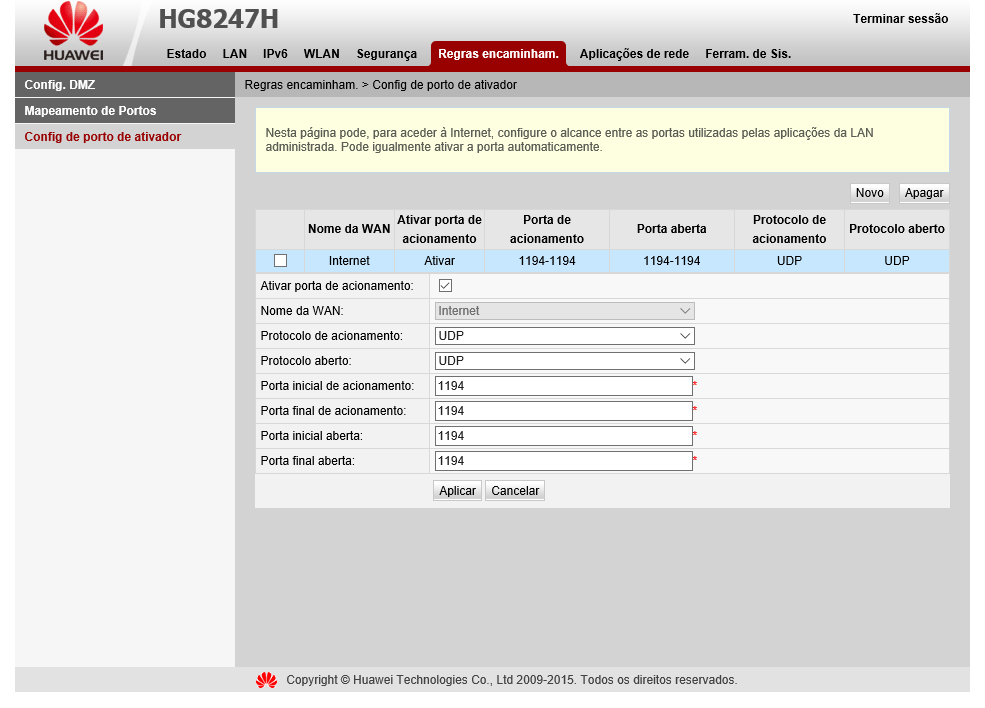Open Config. DMZ in the sidebar

click(x=125, y=85)
